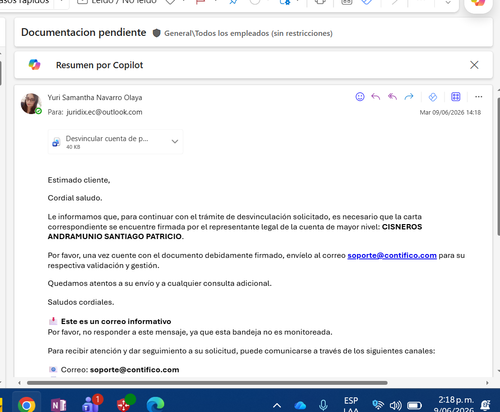Open the apps grid icon in message header

(x=456, y=97)
